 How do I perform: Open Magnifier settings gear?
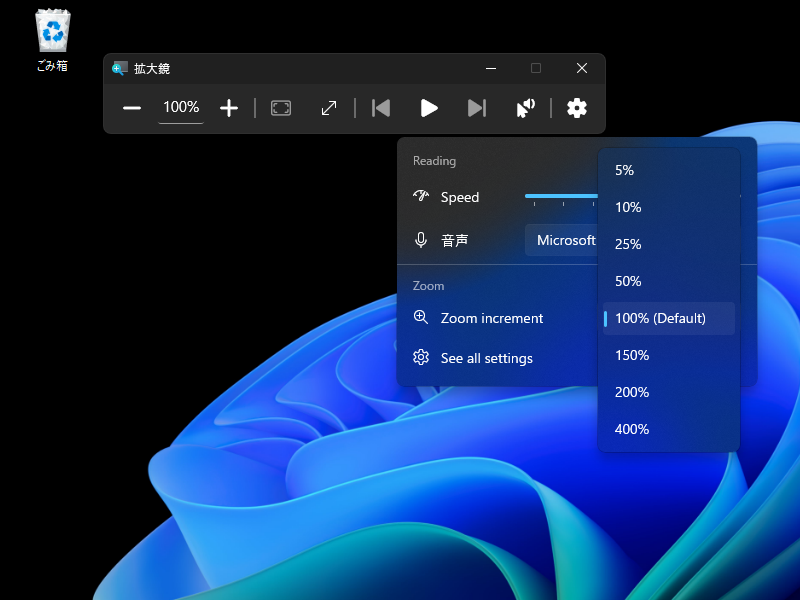577,108
